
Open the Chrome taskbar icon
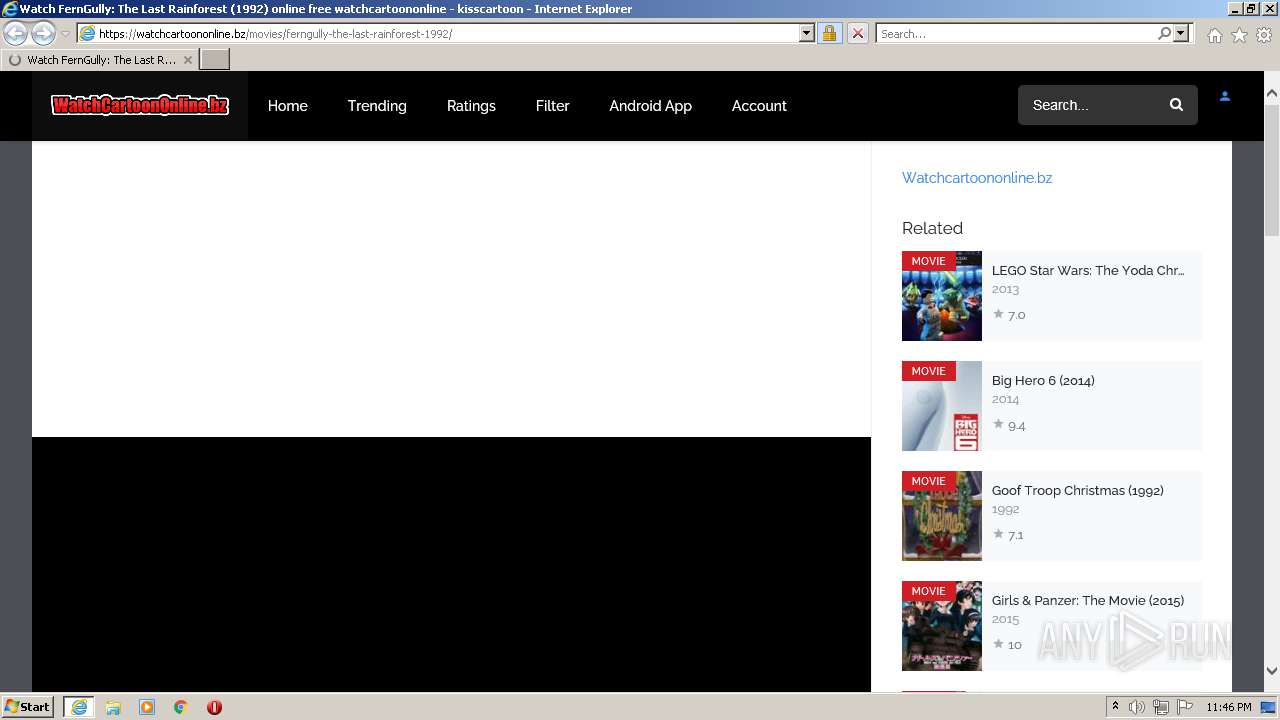coord(180,707)
